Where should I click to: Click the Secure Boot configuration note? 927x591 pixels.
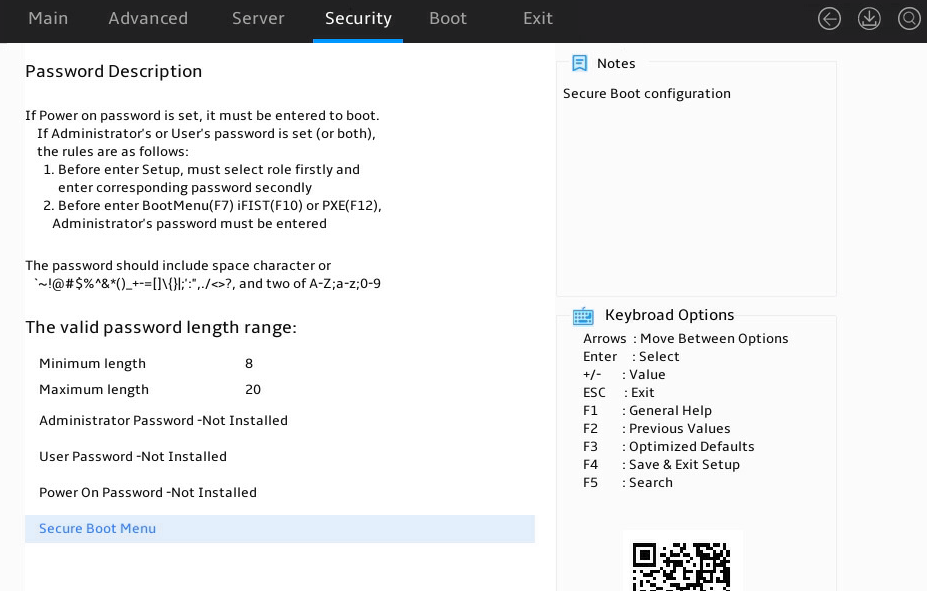point(647,94)
